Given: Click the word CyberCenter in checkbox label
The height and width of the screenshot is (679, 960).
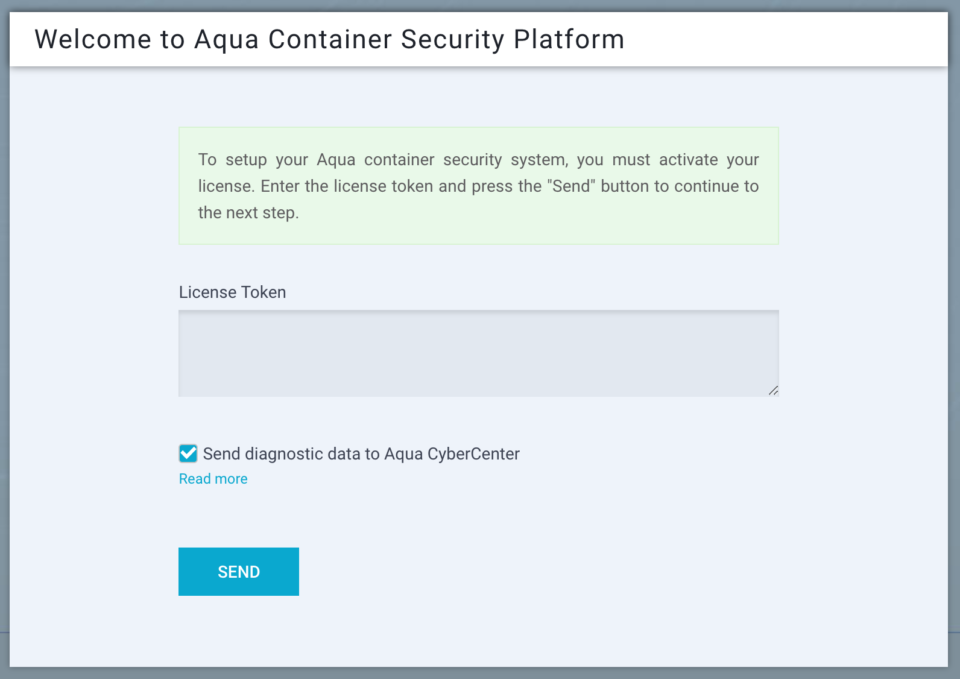Looking at the screenshot, I should point(475,453).
